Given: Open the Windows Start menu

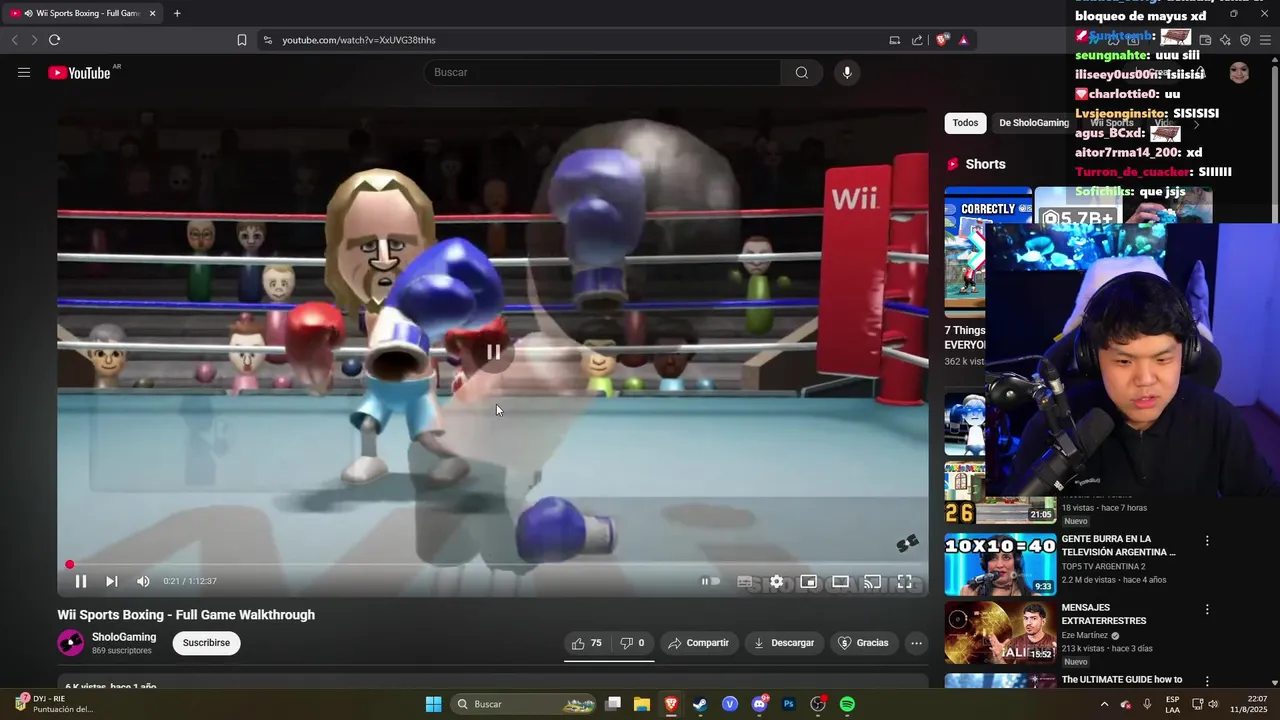Looking at the screenshot, I should (x=433, y=704).
